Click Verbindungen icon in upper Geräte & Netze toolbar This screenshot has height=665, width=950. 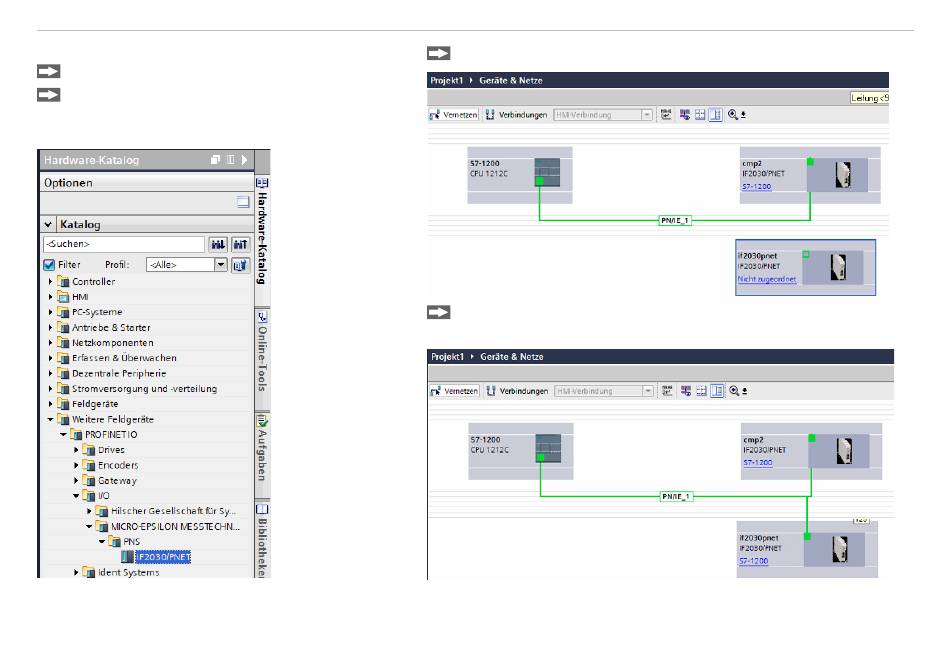(490, 114)
